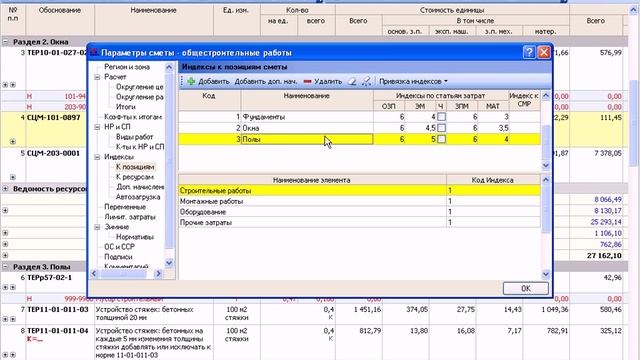
Task: Click Добавить text button
Action: tap(214, 82)
